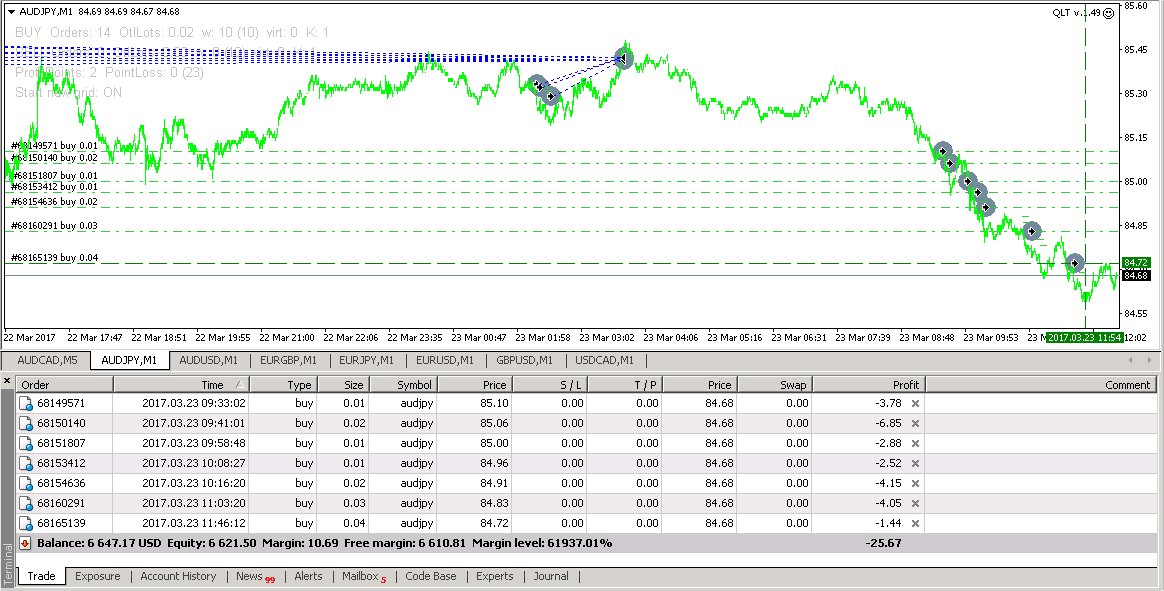Sort orders by the S / L column header
This screenshot has width=1164, height=591.
point(549,385)
